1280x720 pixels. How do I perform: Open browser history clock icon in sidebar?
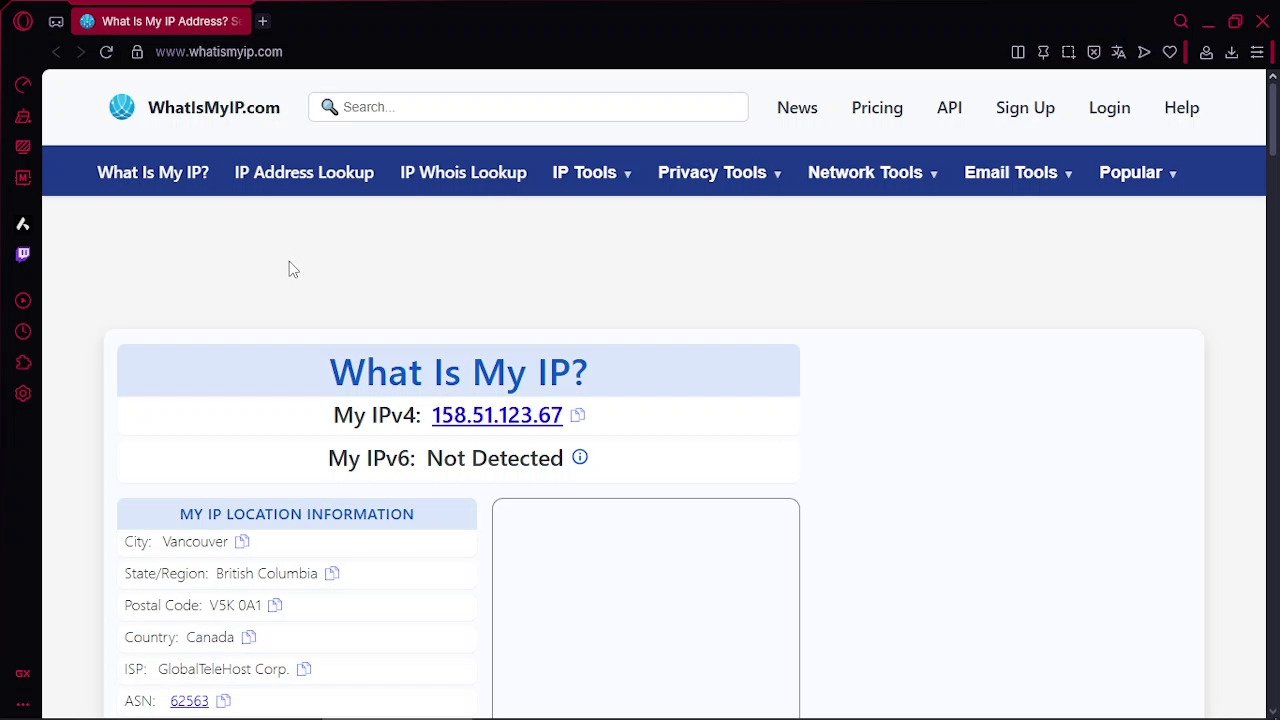click(23, 332)
